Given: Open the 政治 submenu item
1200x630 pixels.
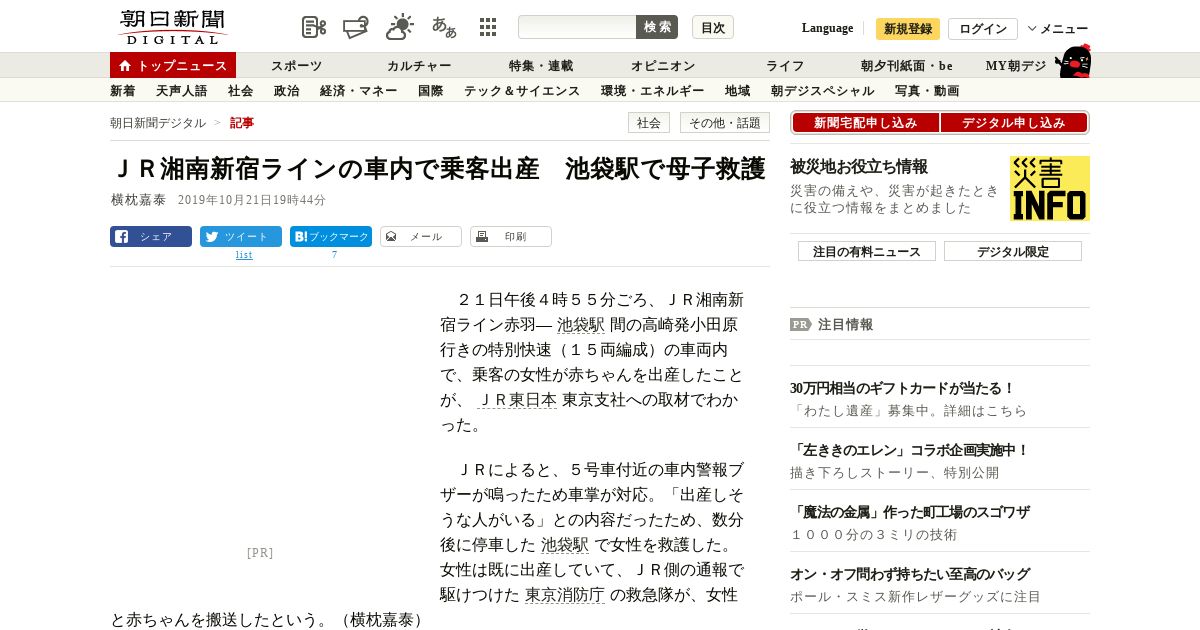Looking at the screenshot, I should [287, 91].
